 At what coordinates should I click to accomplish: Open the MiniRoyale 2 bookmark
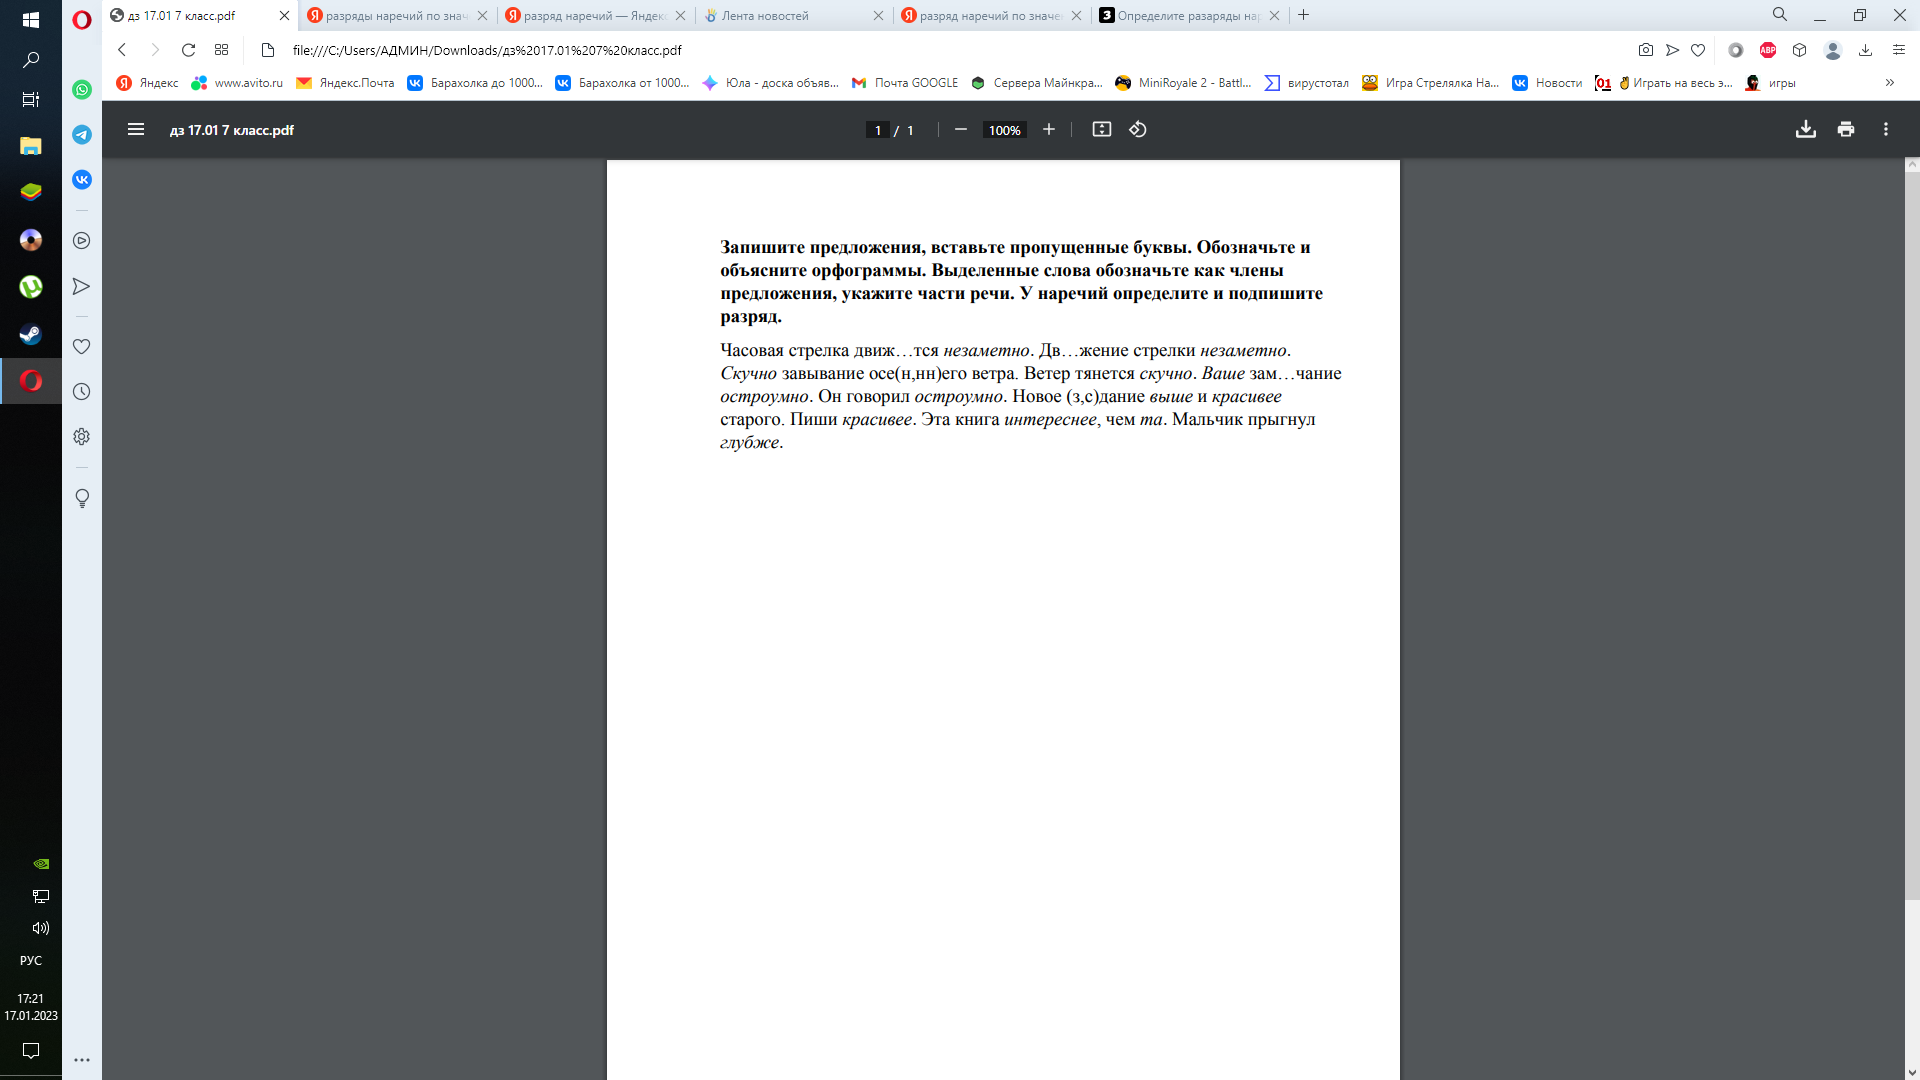click(1183, 83)
